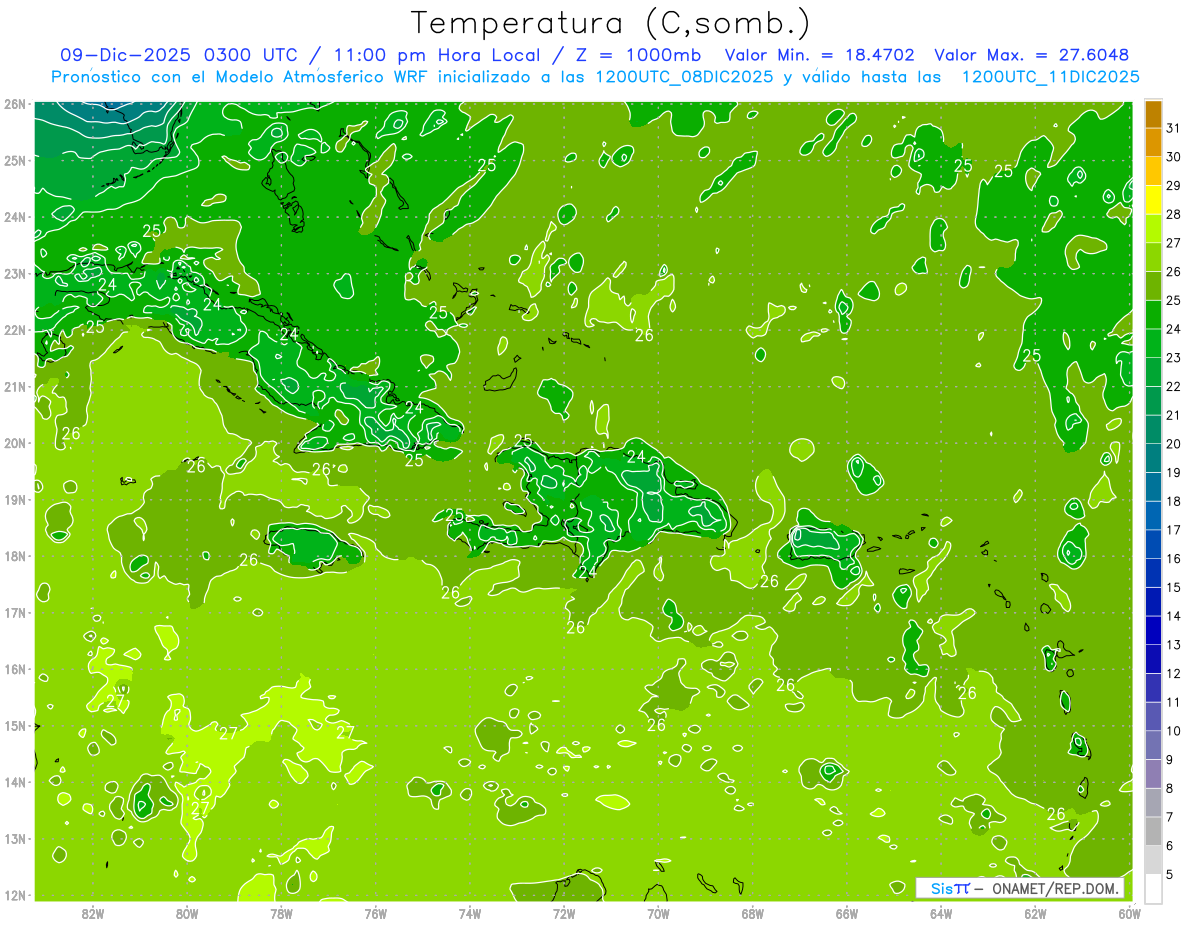
Task: Click the color scale value "15"
Action: click(x=1174, y=588)
